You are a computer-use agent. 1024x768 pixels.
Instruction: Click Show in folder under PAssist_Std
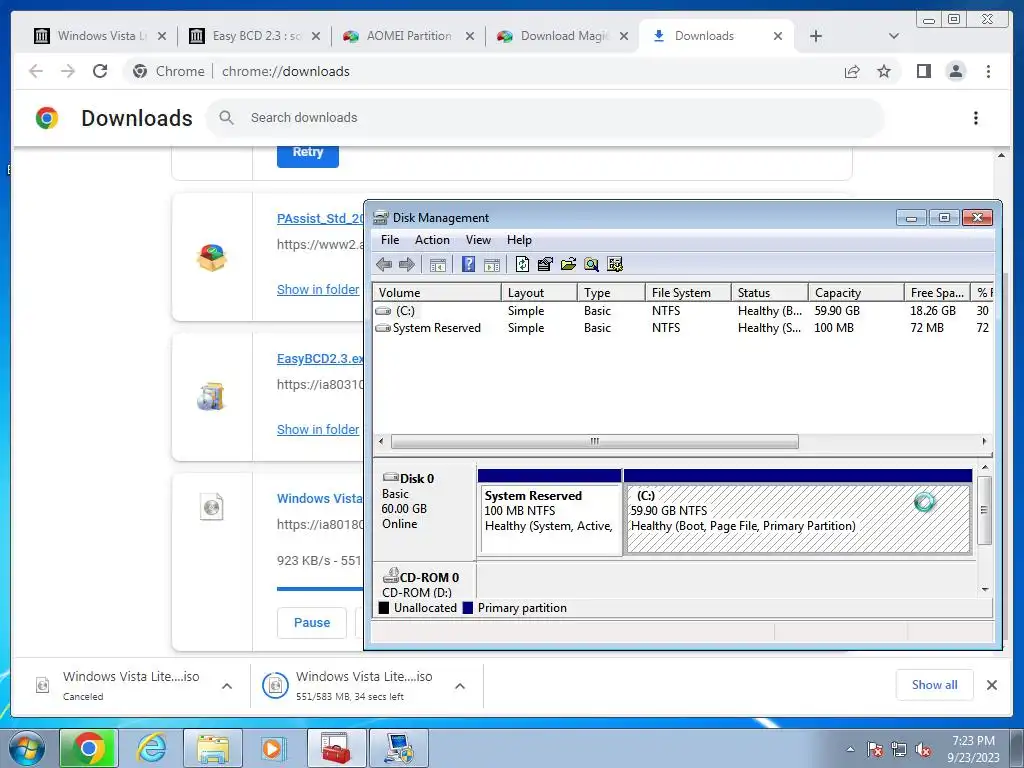pyautogui.click(x=318, y=289)
